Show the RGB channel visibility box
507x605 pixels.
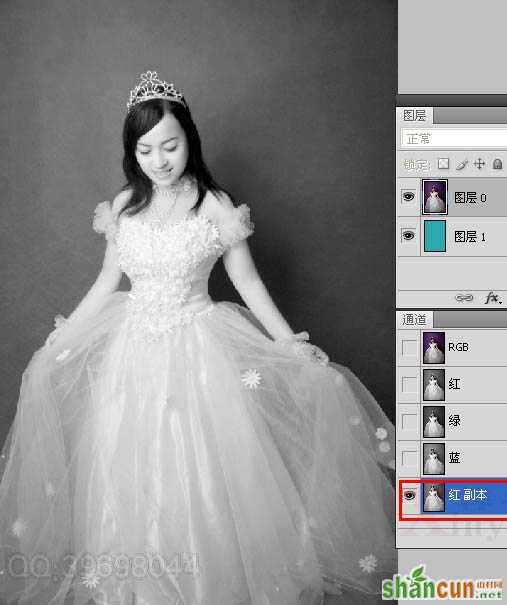point(409,347)
